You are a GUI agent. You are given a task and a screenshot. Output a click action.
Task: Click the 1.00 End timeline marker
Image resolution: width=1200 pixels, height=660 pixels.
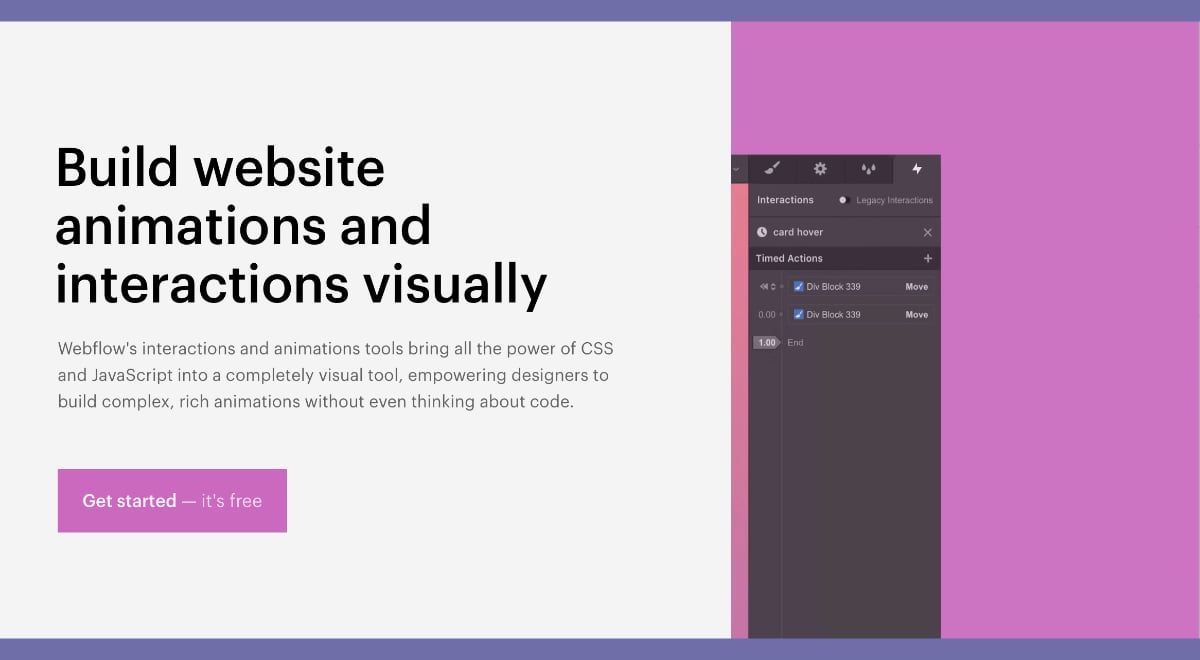pos(767,342)
